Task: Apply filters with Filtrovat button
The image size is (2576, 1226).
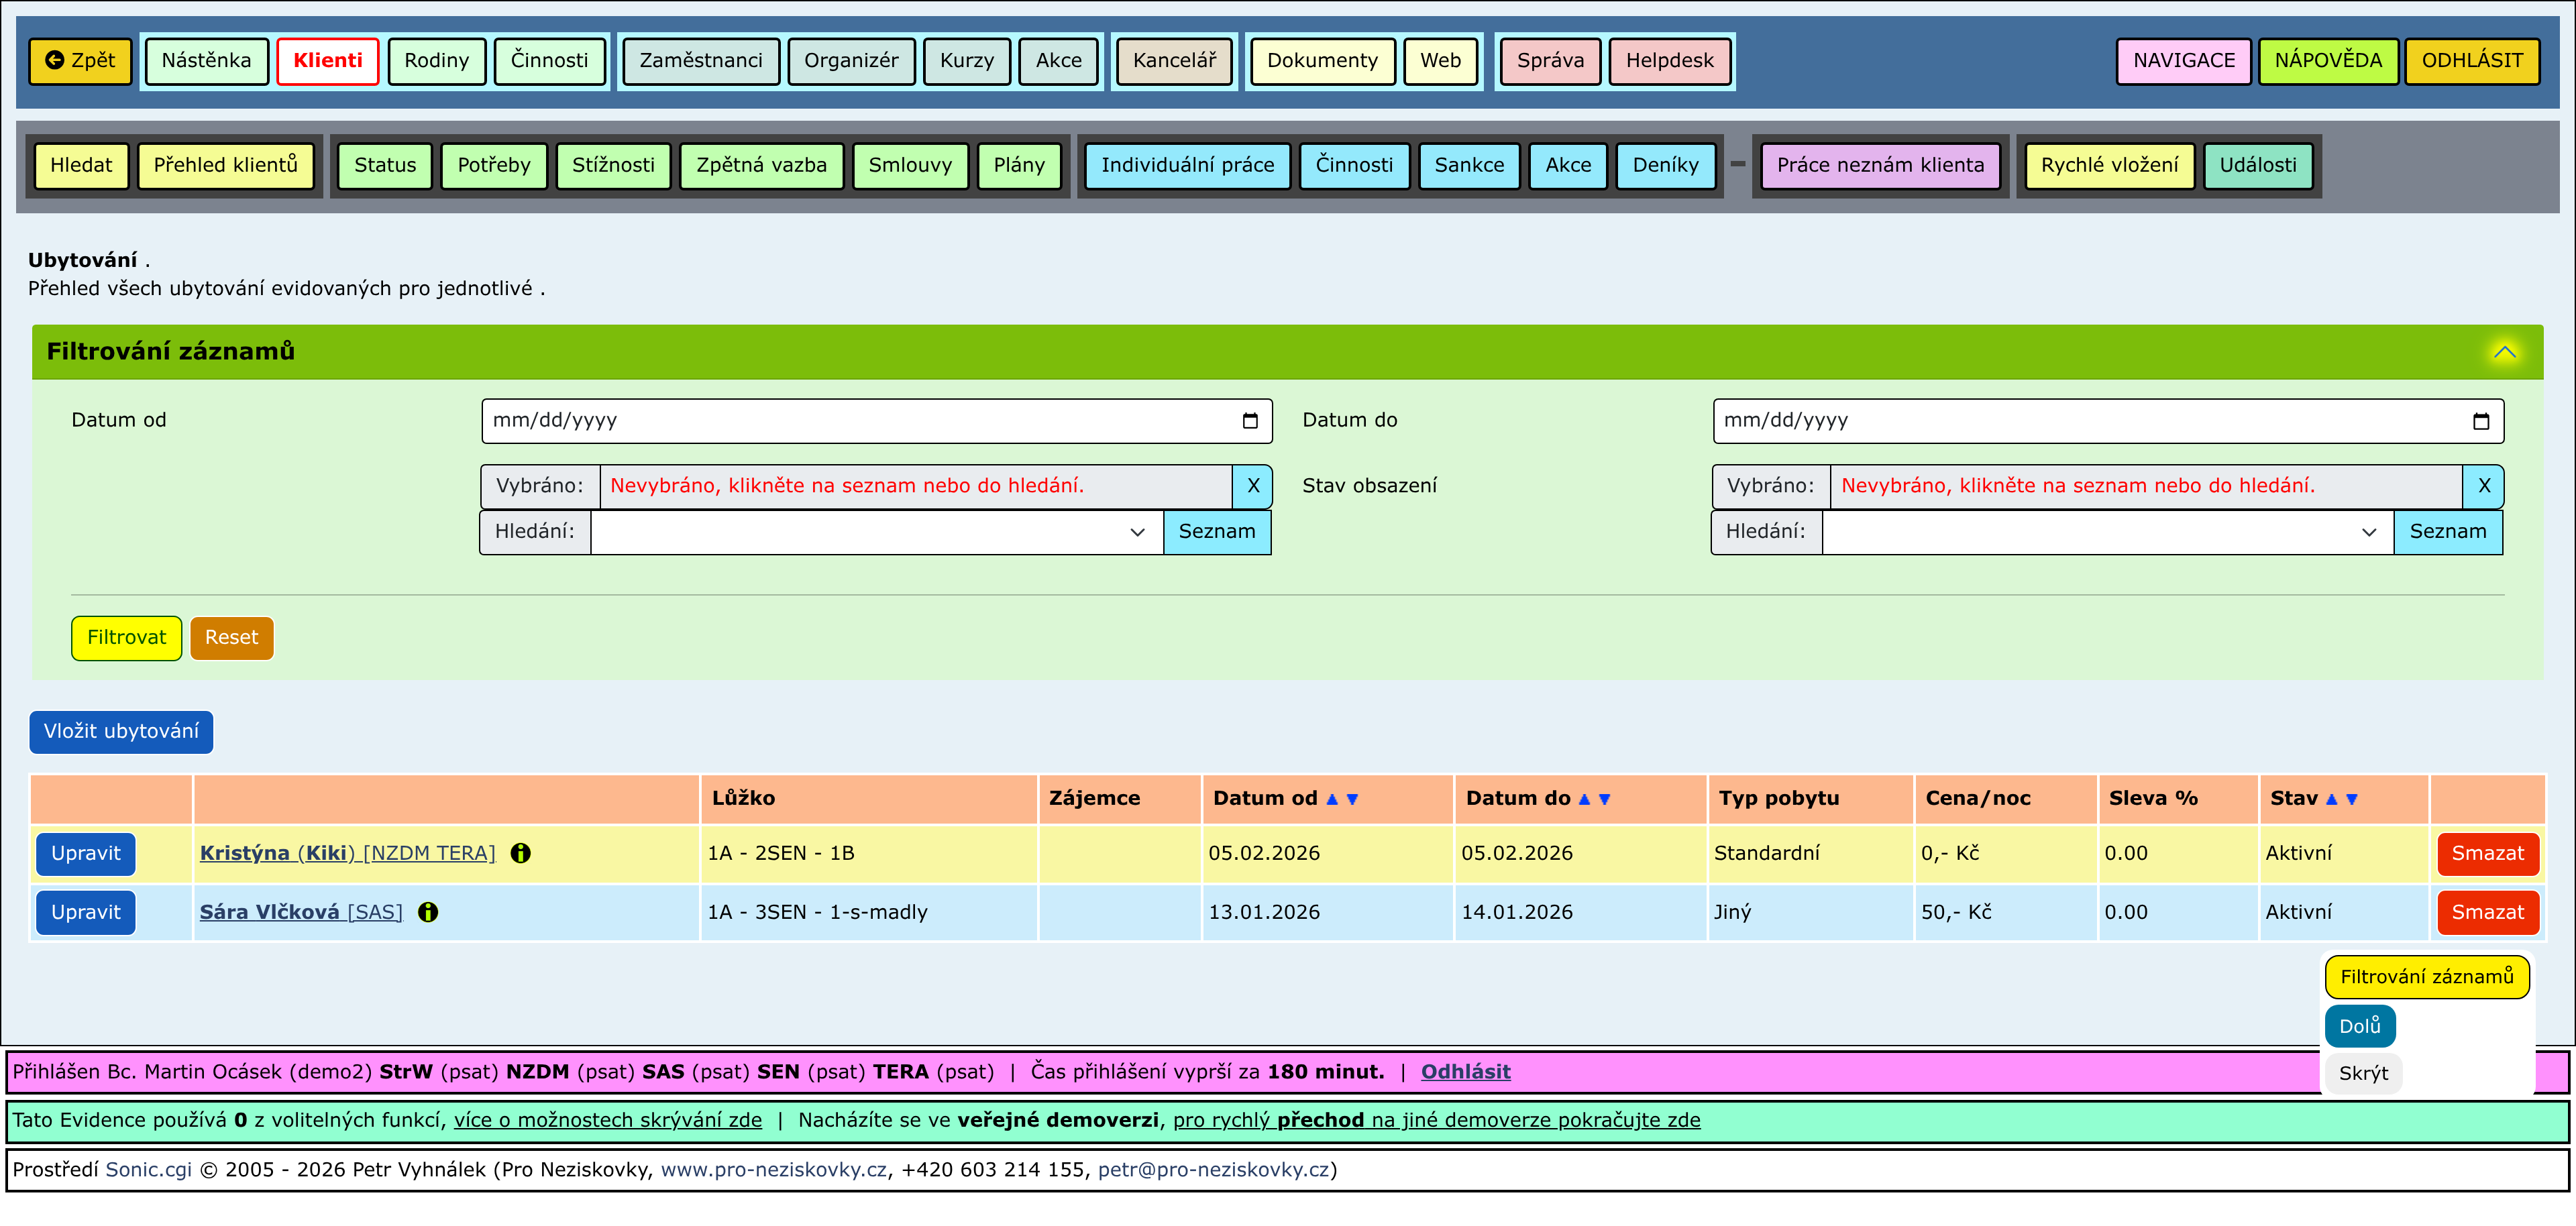Action: pos(126,638)
